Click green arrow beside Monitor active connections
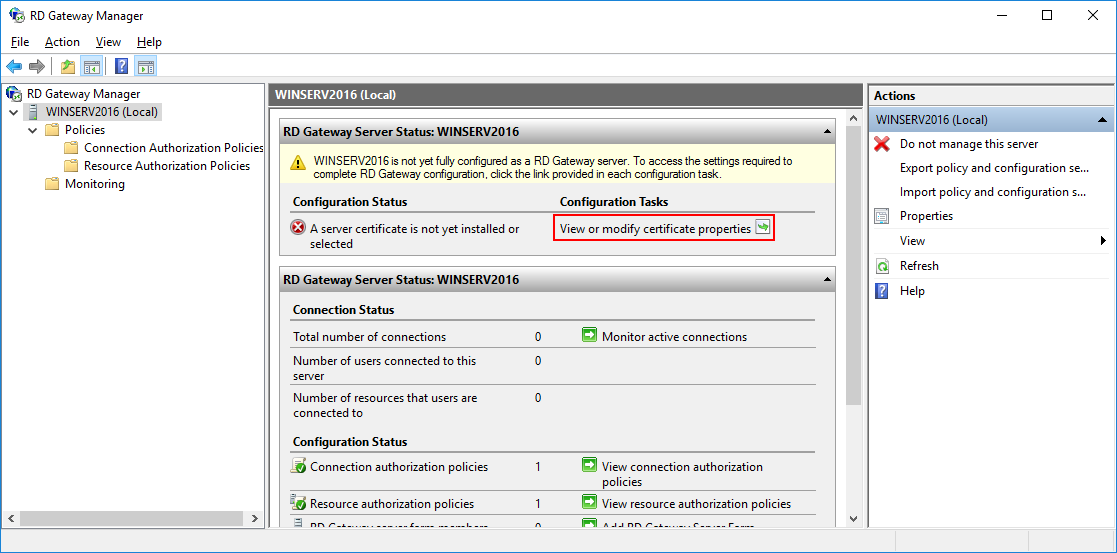 (x=589, y=336)
